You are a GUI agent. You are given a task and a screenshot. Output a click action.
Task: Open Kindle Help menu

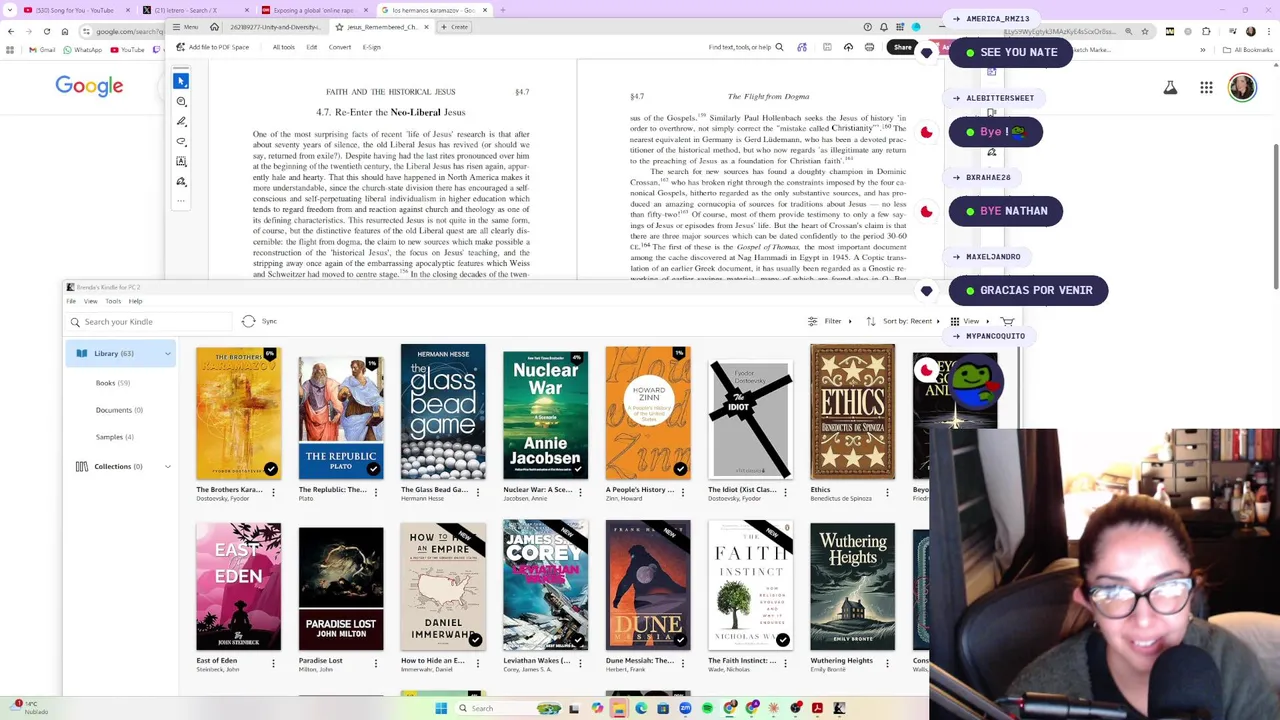135,301
